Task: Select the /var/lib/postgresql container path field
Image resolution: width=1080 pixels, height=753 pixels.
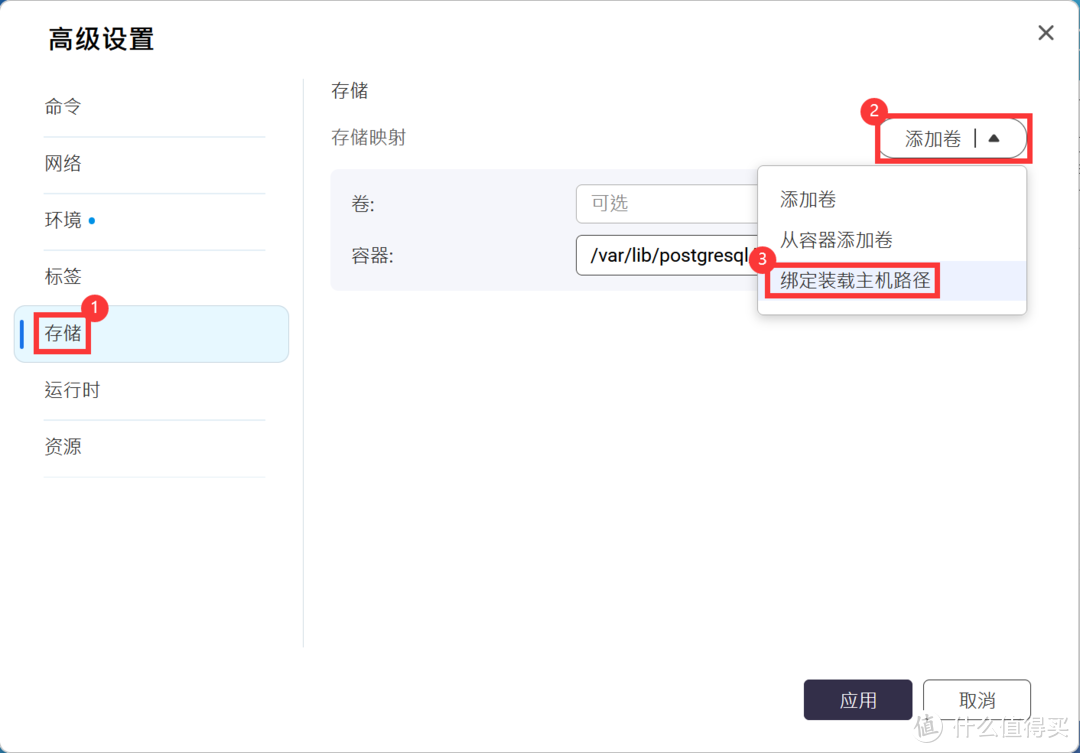Action: 665,255
